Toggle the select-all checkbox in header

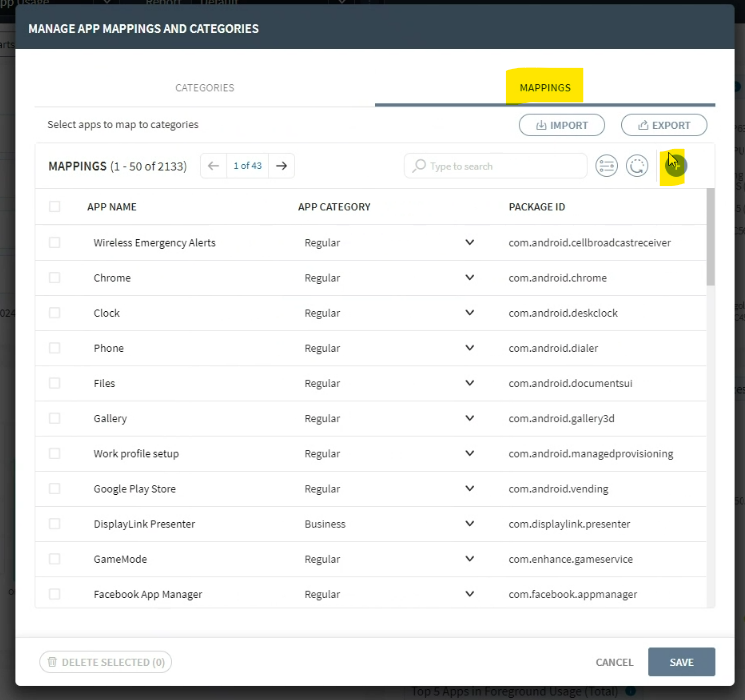[55, 207]
